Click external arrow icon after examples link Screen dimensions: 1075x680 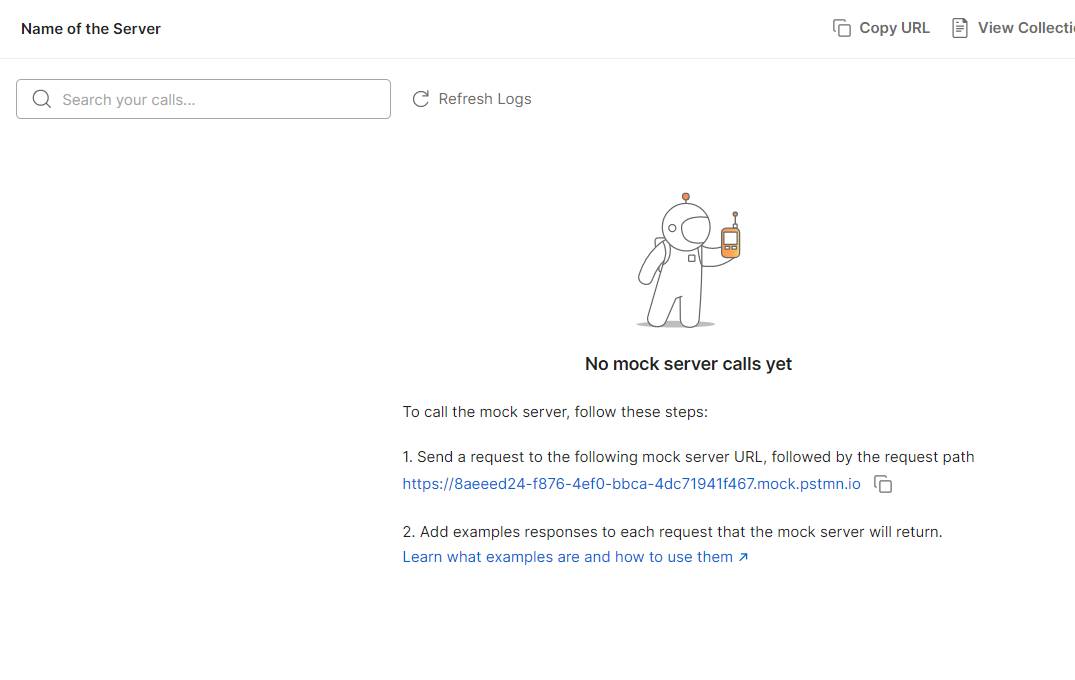(x=743, y=557)
